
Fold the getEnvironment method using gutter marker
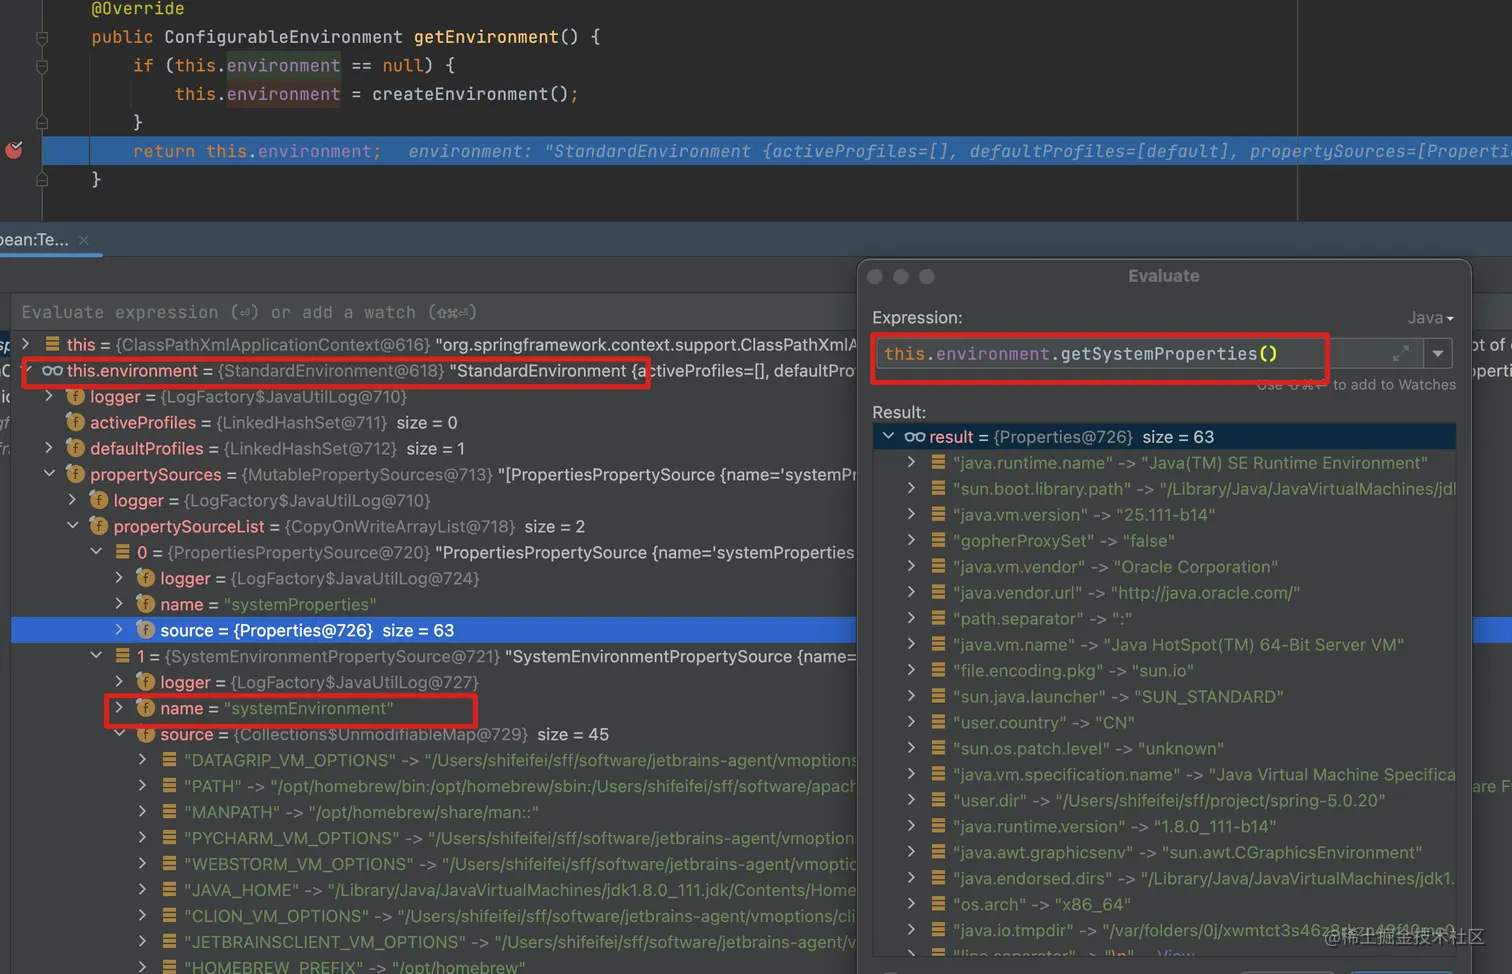42,38
